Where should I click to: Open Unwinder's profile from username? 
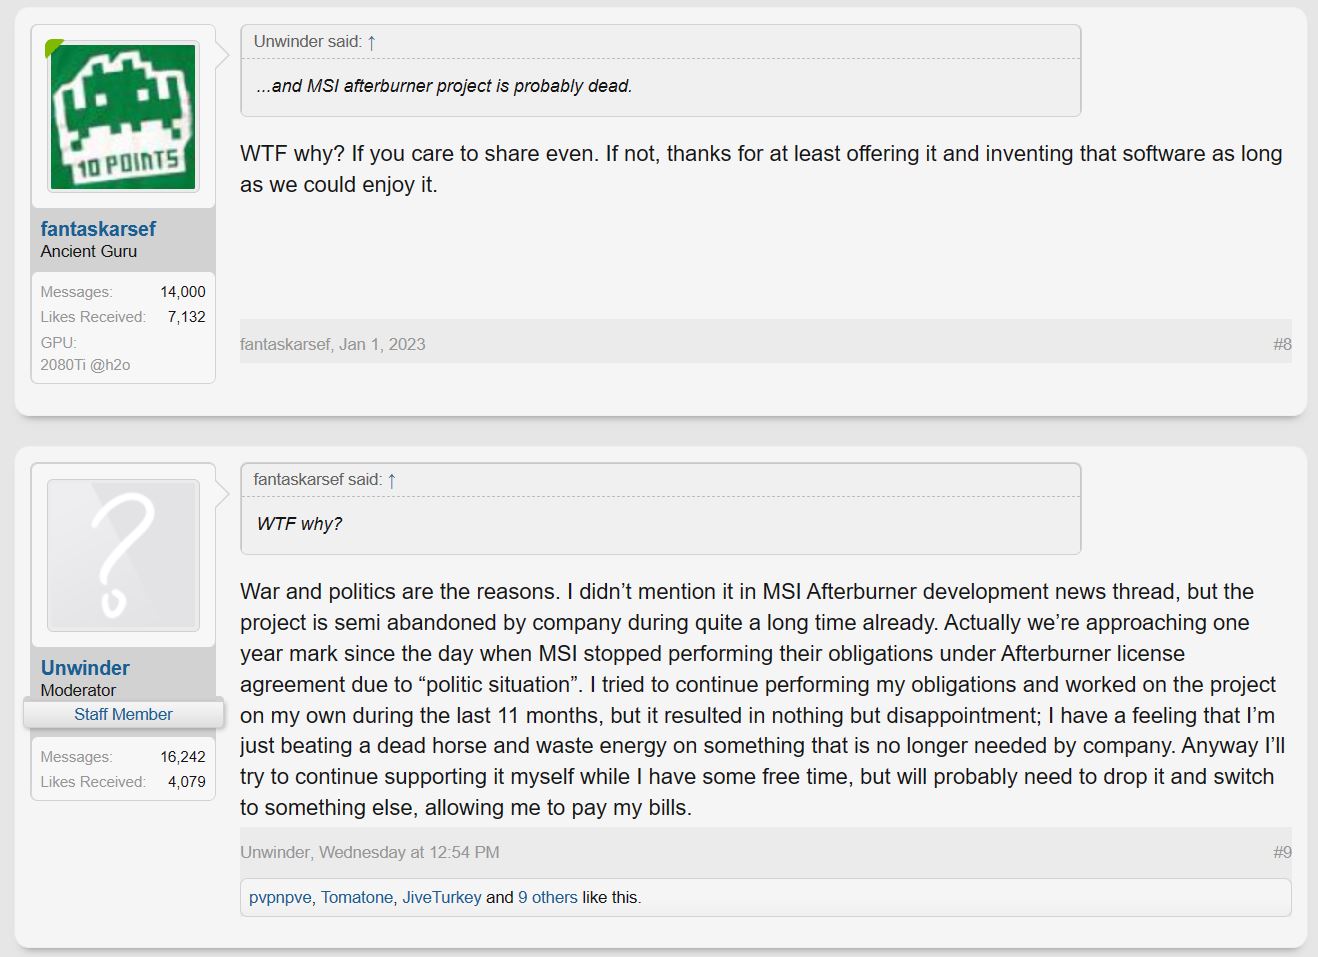[x=85, y=668]
